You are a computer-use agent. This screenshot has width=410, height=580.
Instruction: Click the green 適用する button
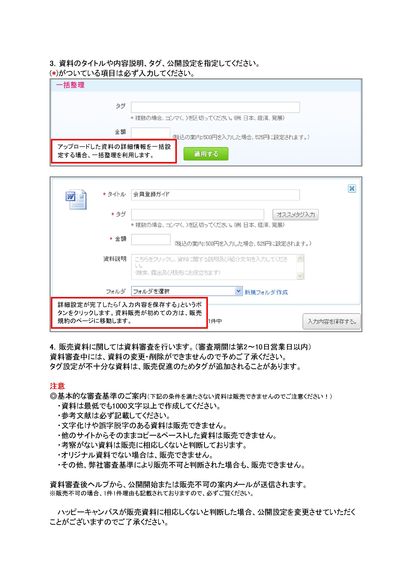tap(206, 154)
